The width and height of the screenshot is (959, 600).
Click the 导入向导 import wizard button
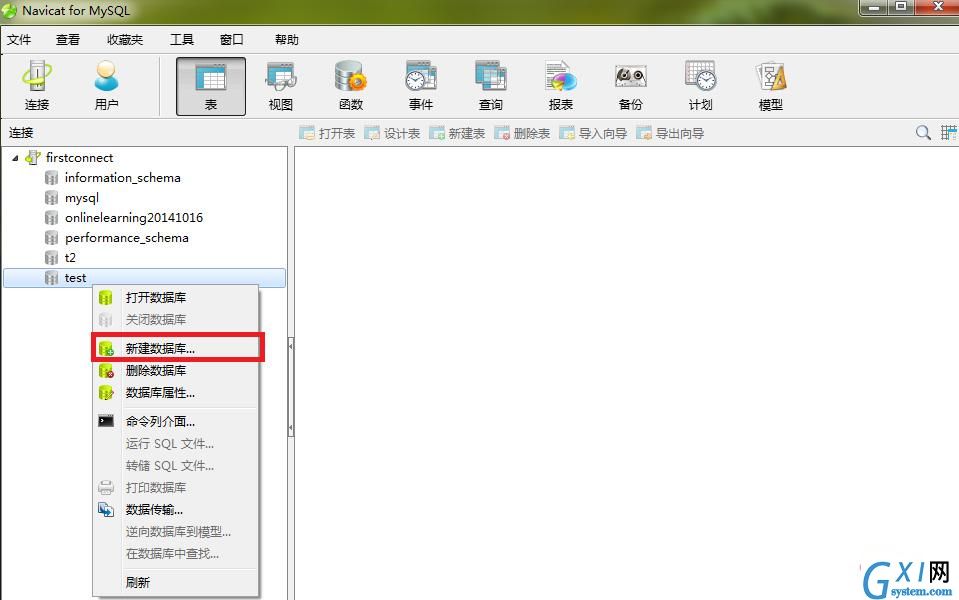(x=593, y=133)
